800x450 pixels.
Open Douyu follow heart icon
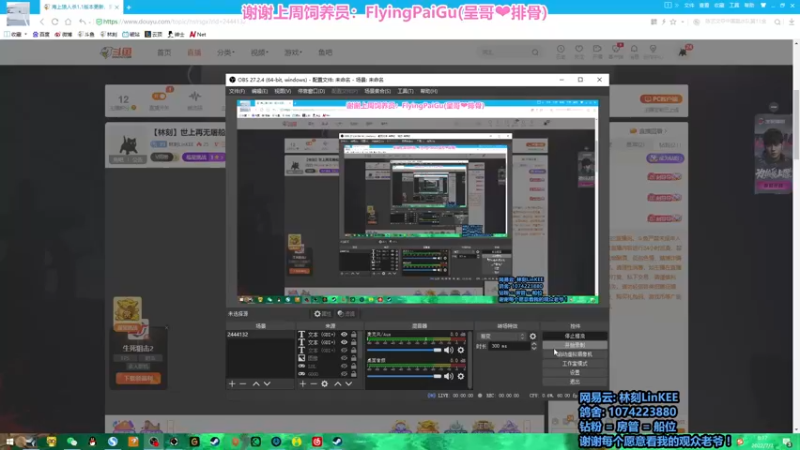click(x=579, y=51)
